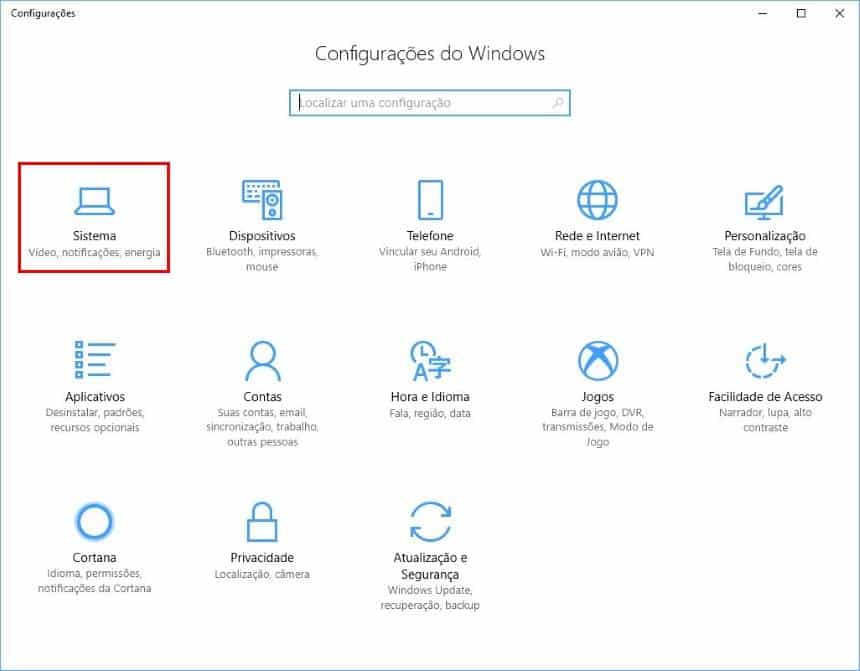860x671 pixels.
Task: Click the Jogos label
Action: pos(598,397)
